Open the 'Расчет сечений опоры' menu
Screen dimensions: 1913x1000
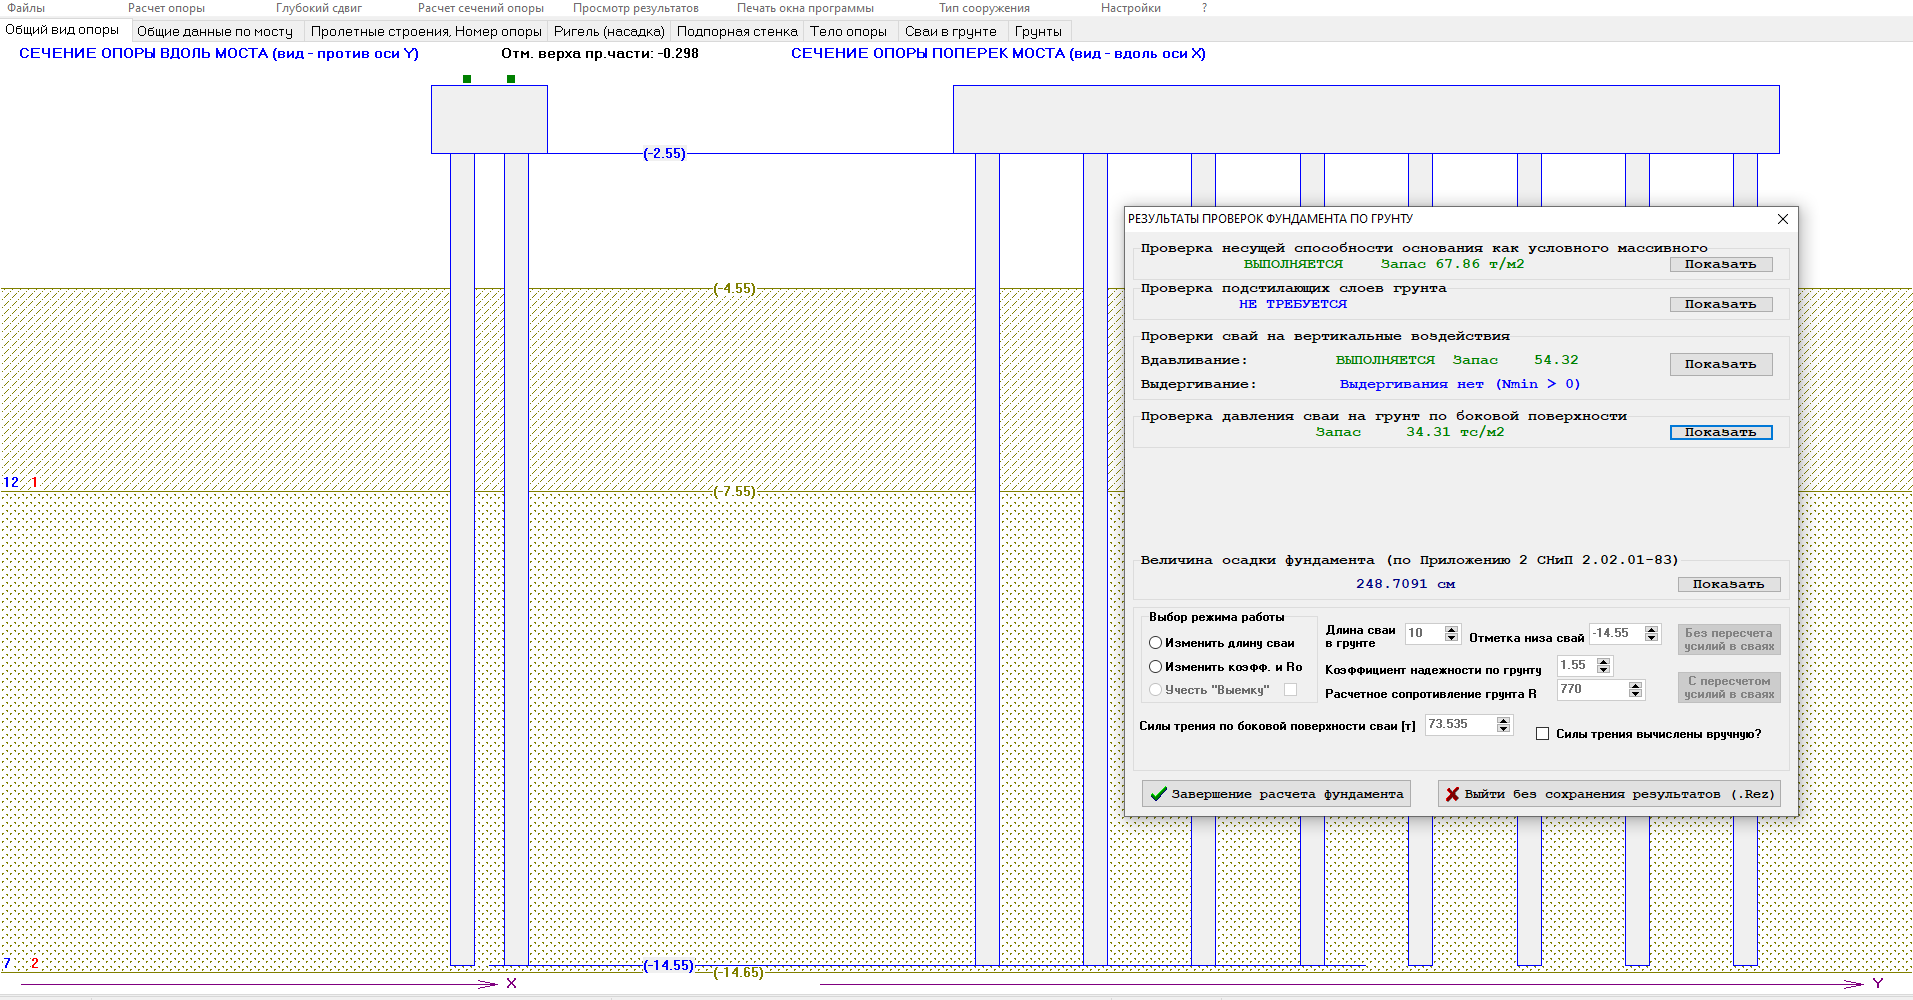(481, 8)
